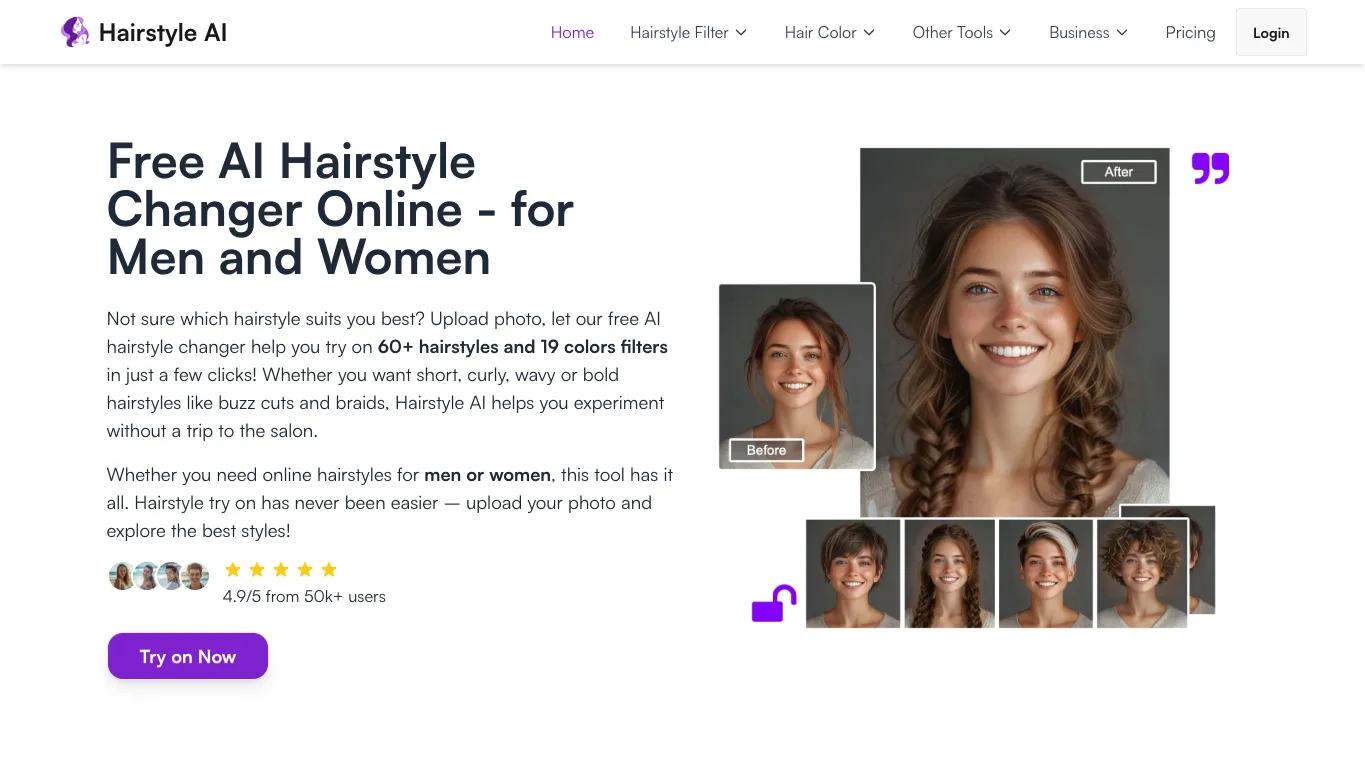Open the Pricing page
The image size is (1365, 768).
pyautogui.click(x=1190, y=32)
